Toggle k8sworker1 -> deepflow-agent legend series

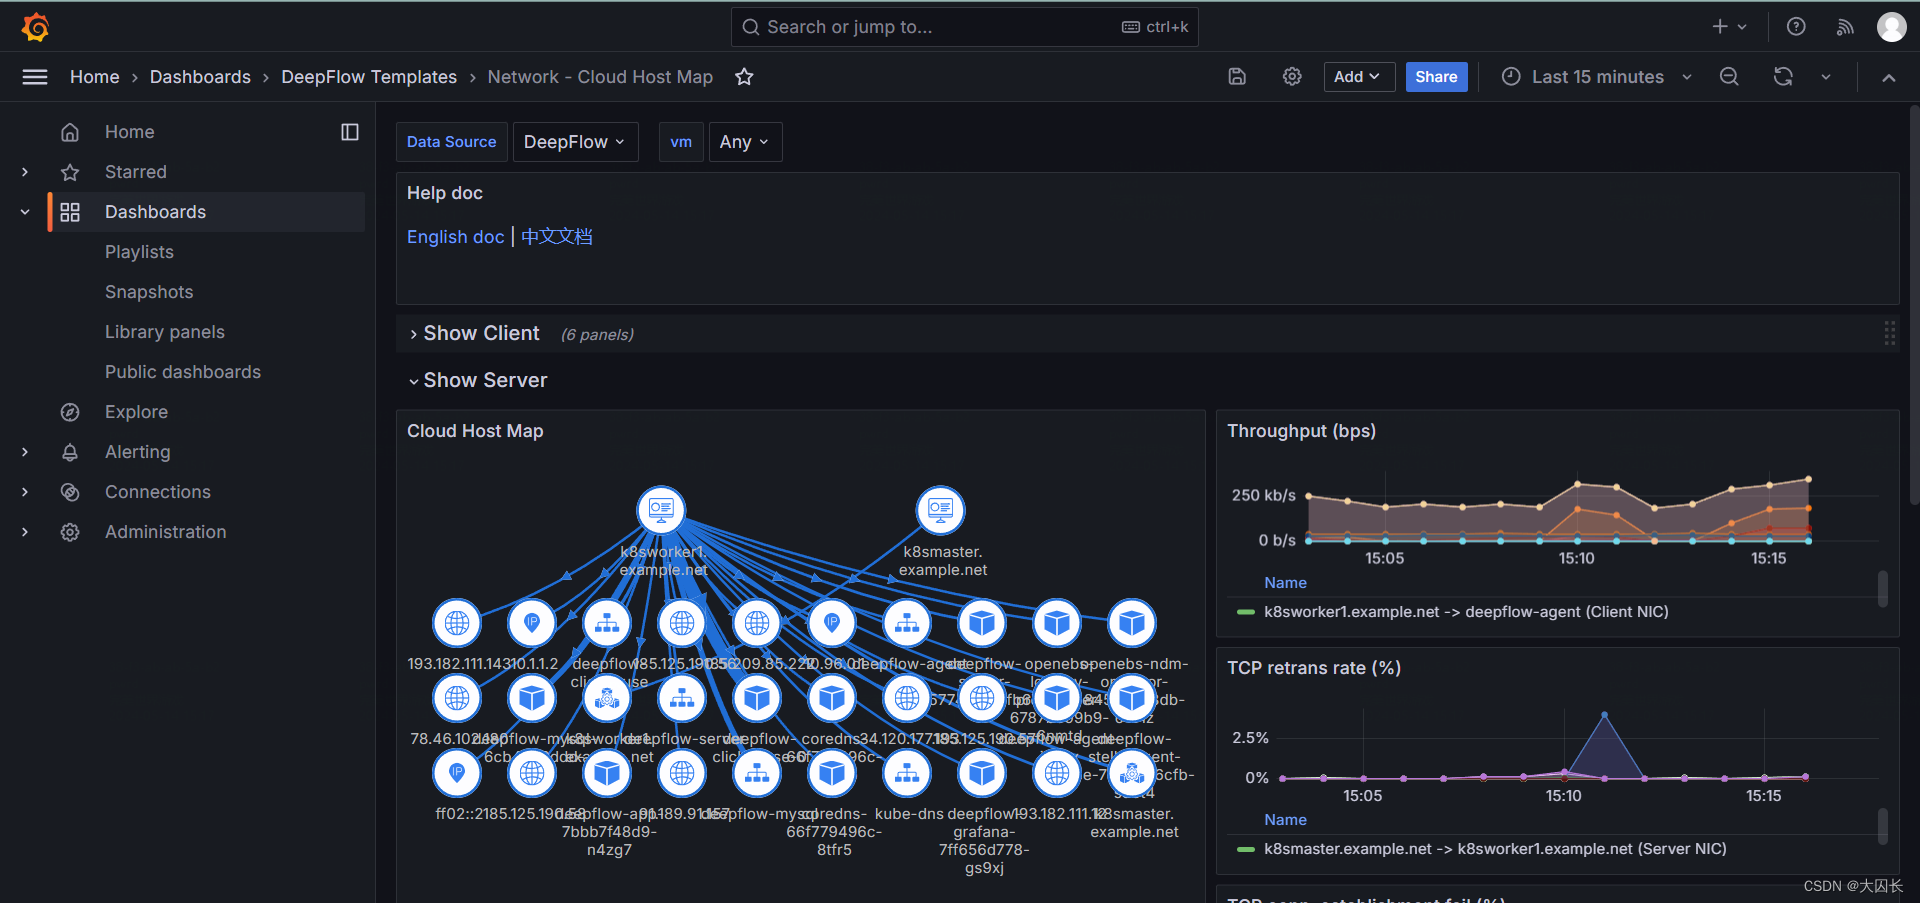click(x=1466, y=612)
